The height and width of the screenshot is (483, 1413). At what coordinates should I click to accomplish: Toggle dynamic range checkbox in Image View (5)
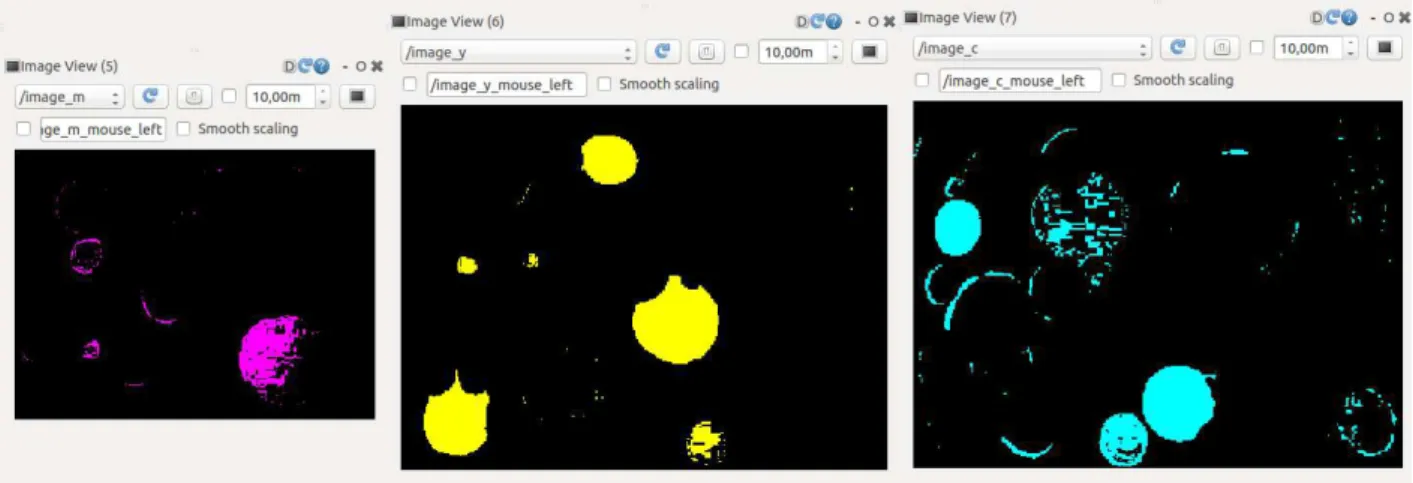click(229, 97)
